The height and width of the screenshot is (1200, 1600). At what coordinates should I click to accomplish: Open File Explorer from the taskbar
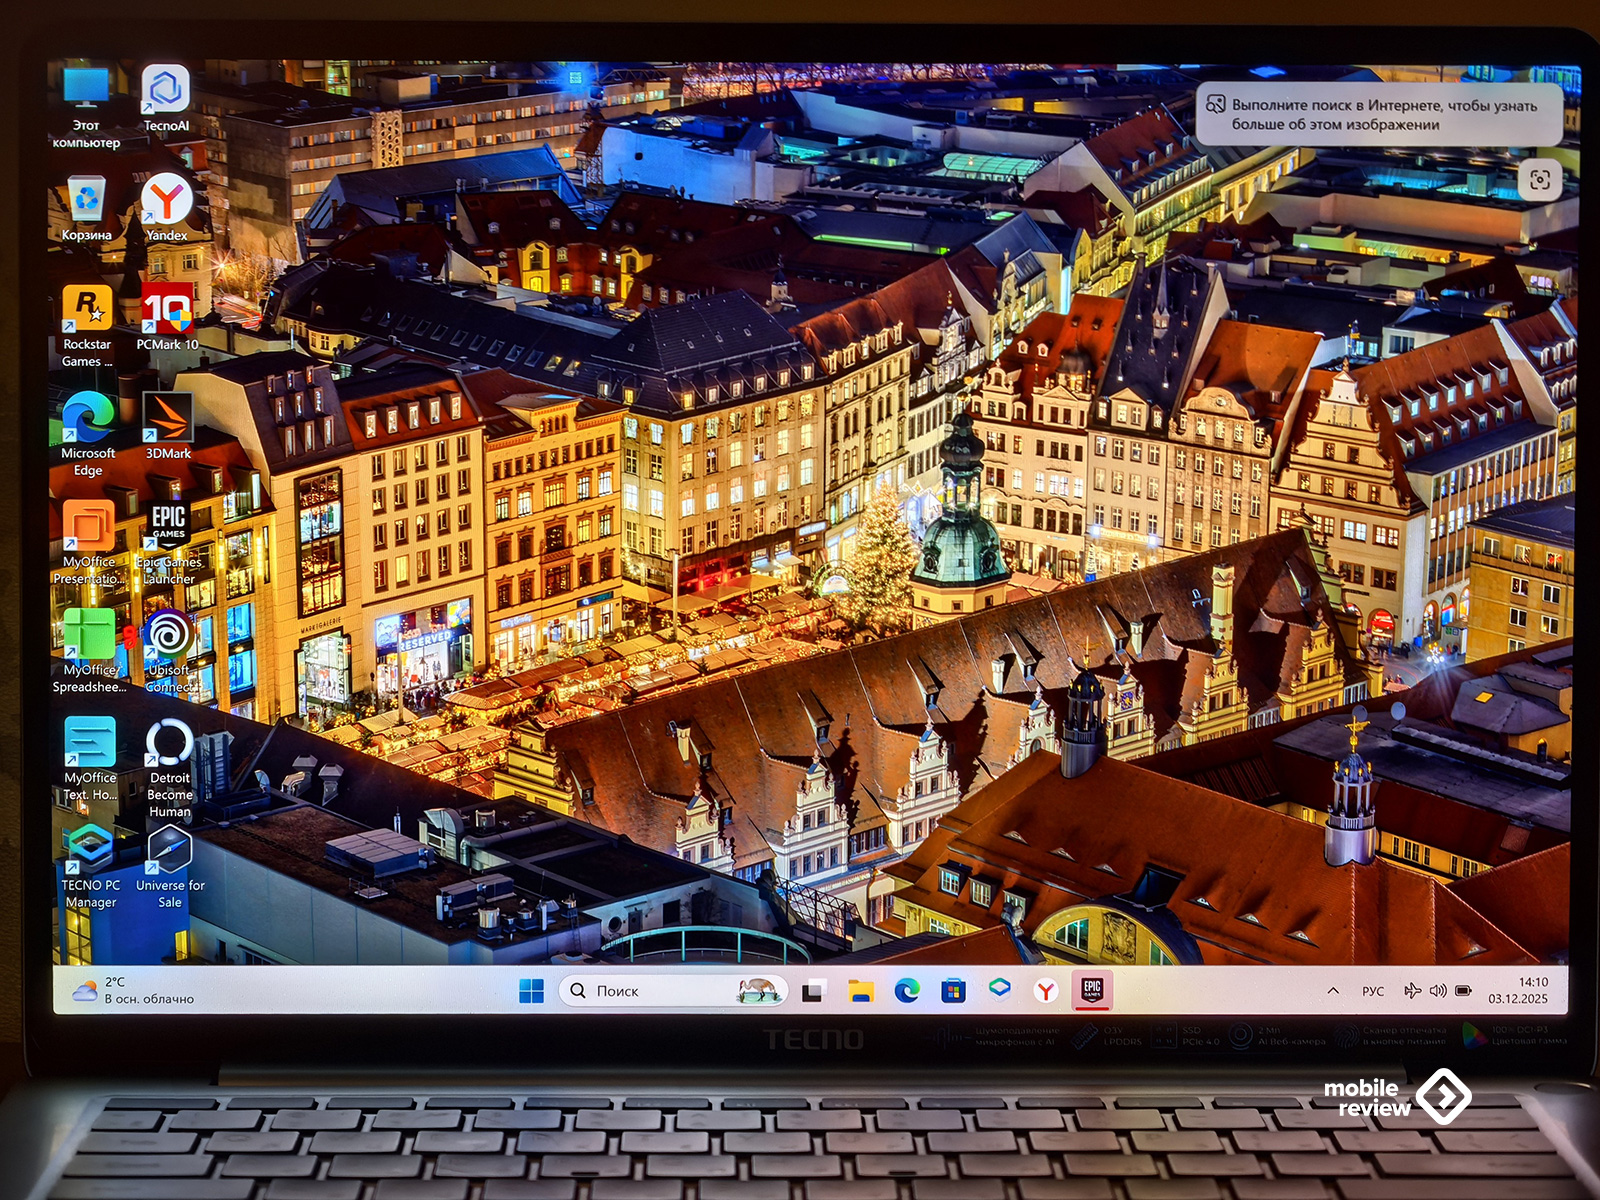tap(861, 991)
